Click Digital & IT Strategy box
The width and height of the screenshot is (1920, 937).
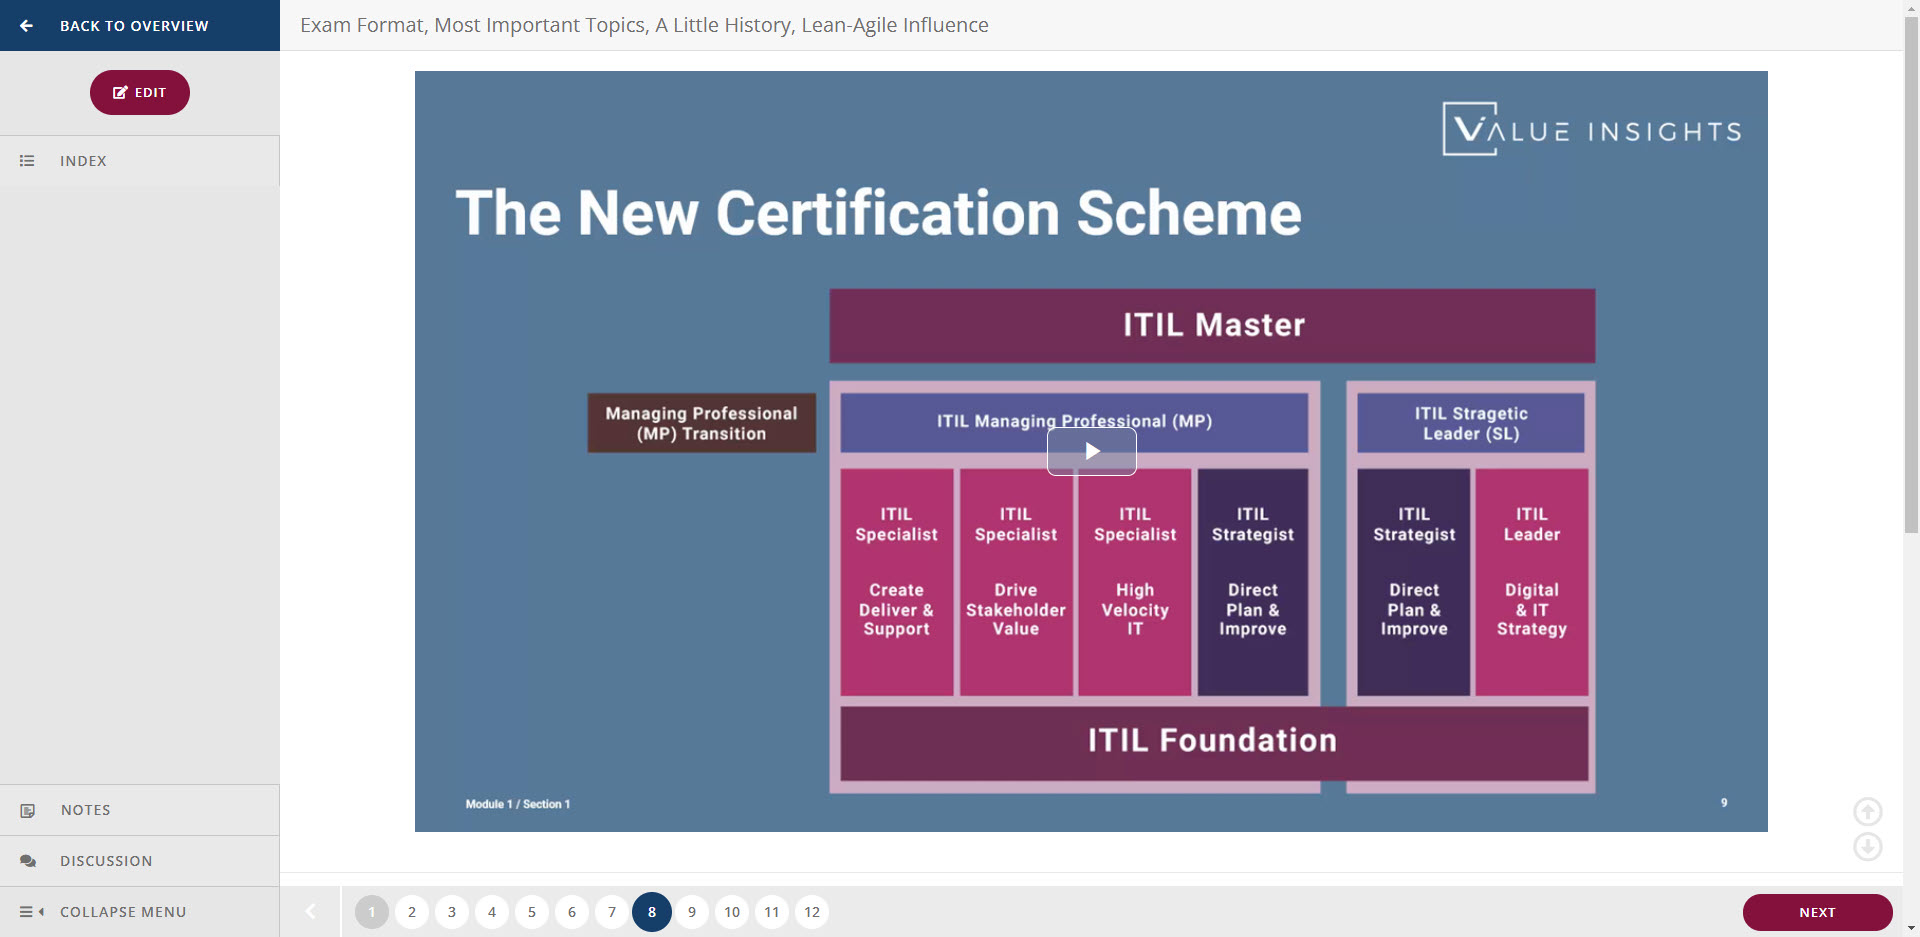1532,582
